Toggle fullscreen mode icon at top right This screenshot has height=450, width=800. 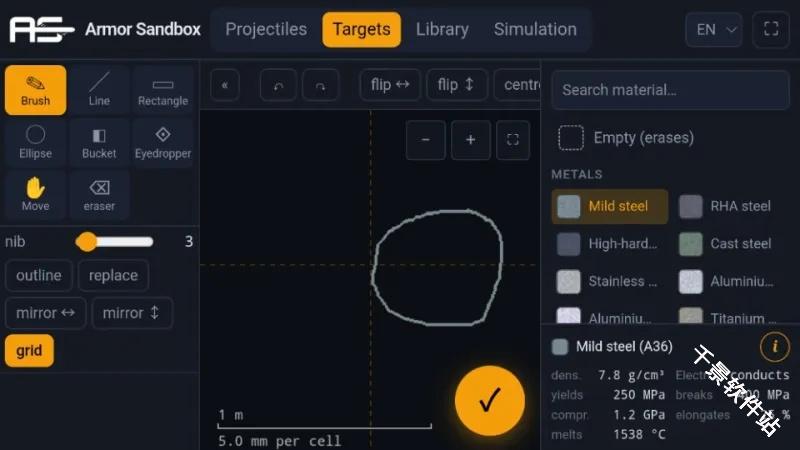click(x=771, y=30)
